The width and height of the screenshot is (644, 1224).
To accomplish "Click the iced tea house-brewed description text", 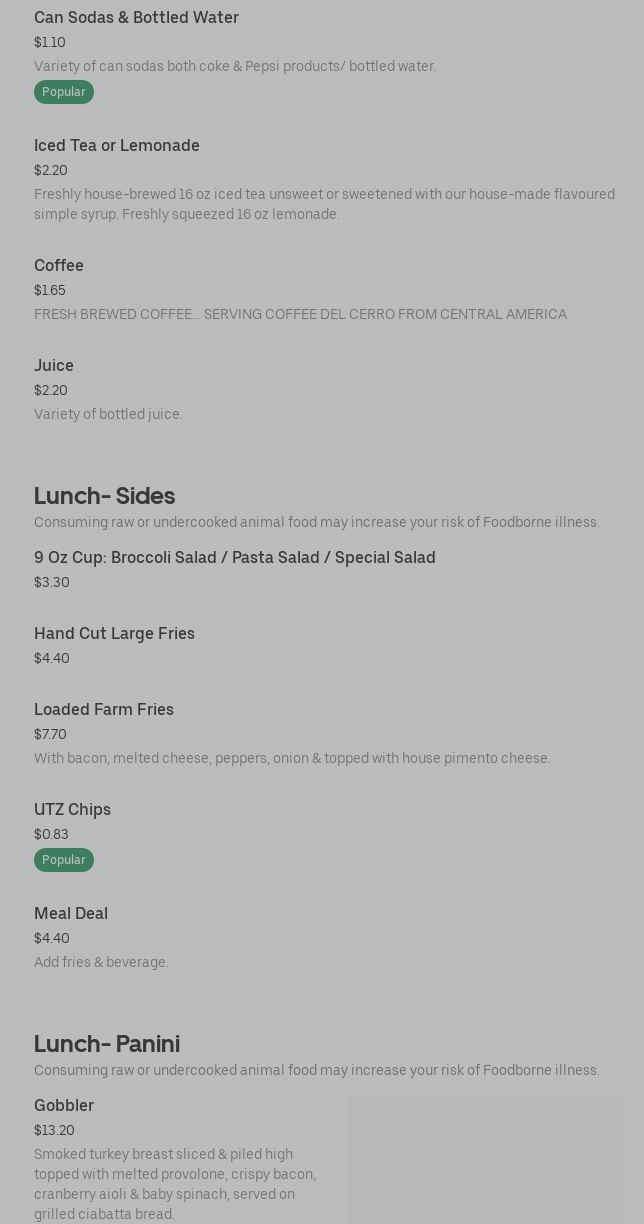I will (324, 204).
